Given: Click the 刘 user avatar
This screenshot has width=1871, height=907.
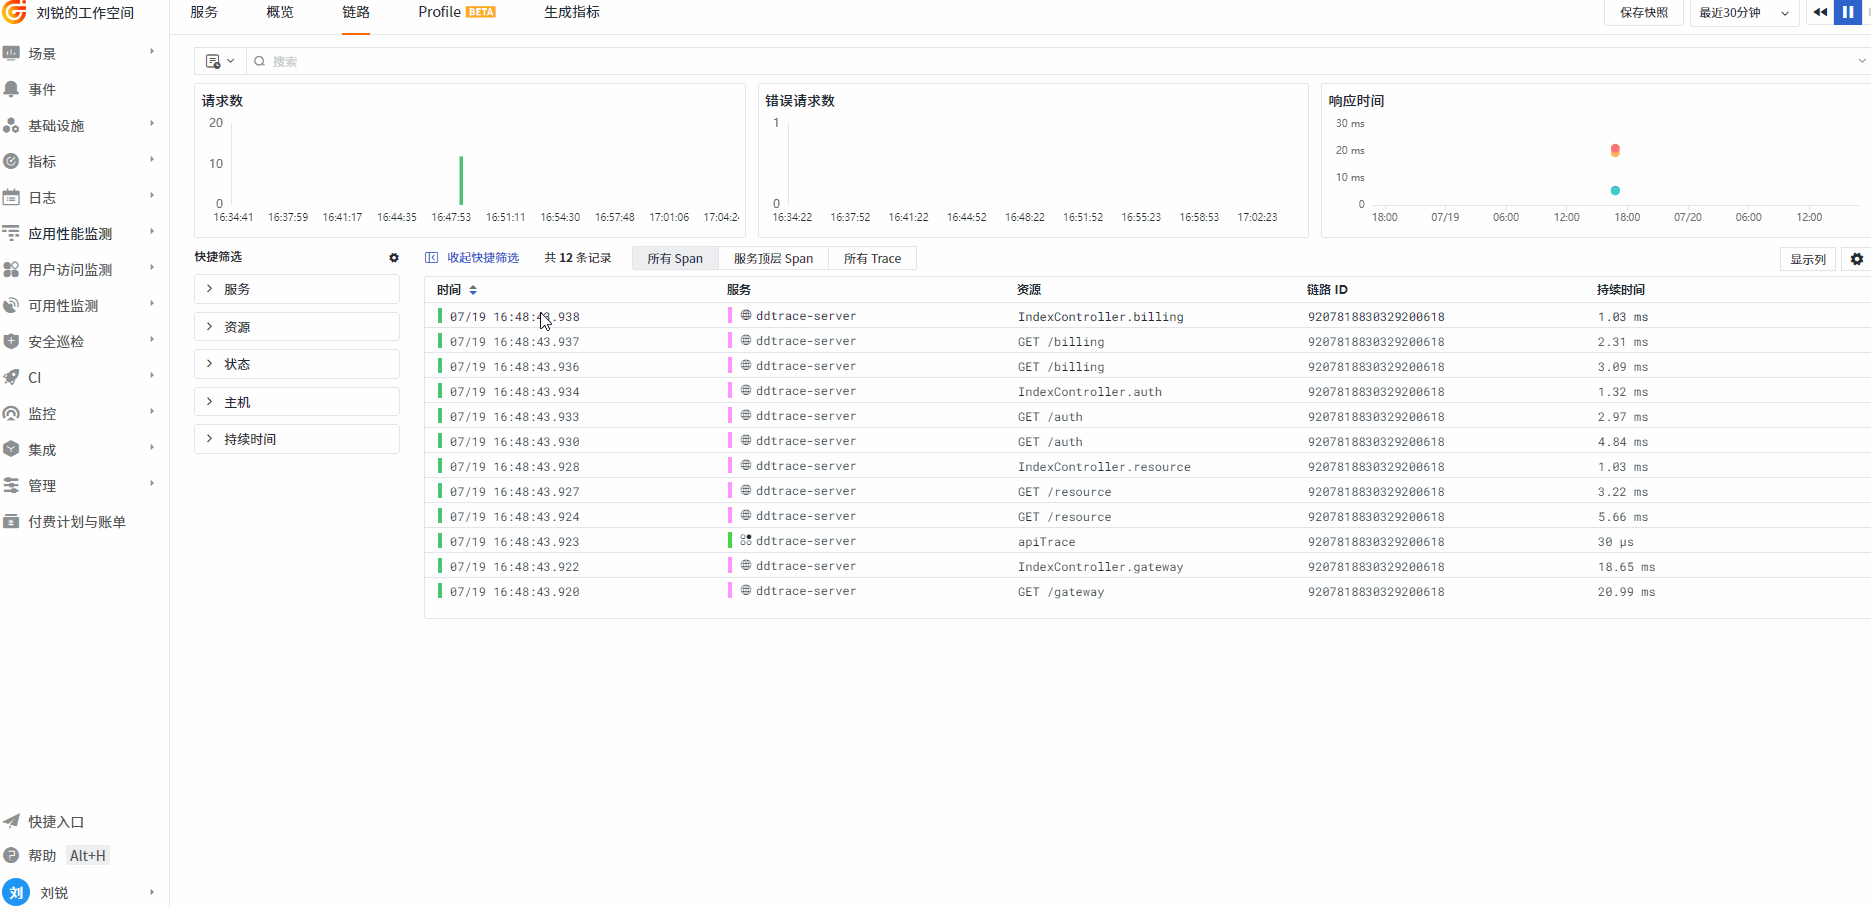Looking at the screenshot, I should [16, 892].
